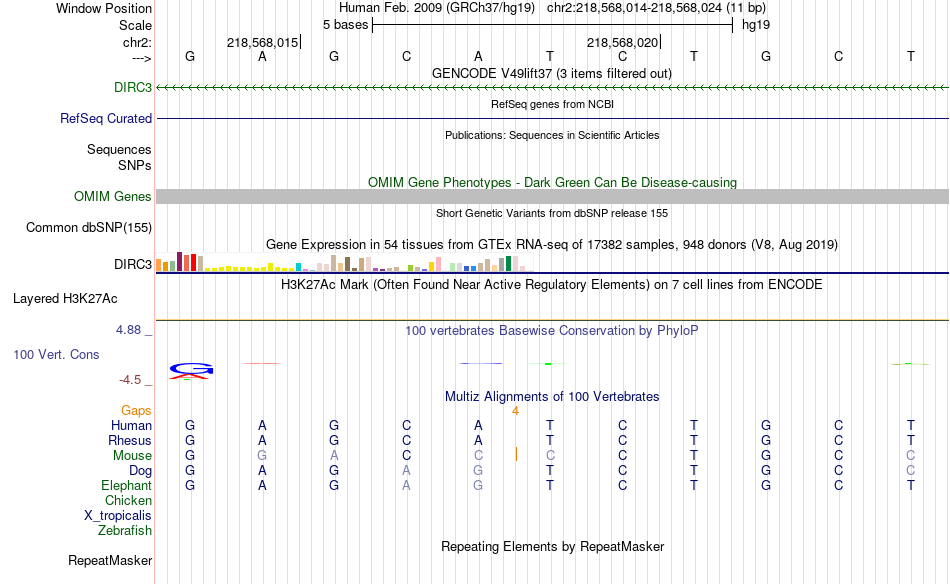Click the 4.88 PhyloP upper scale value

[x=128, y=330]
